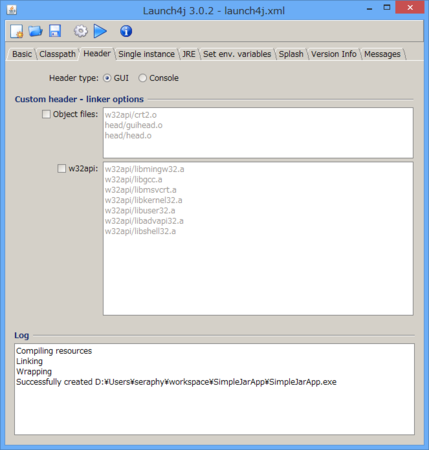Open the Splash tab
Viewport: 429px width, 450px height.
(x=291, y=54)
